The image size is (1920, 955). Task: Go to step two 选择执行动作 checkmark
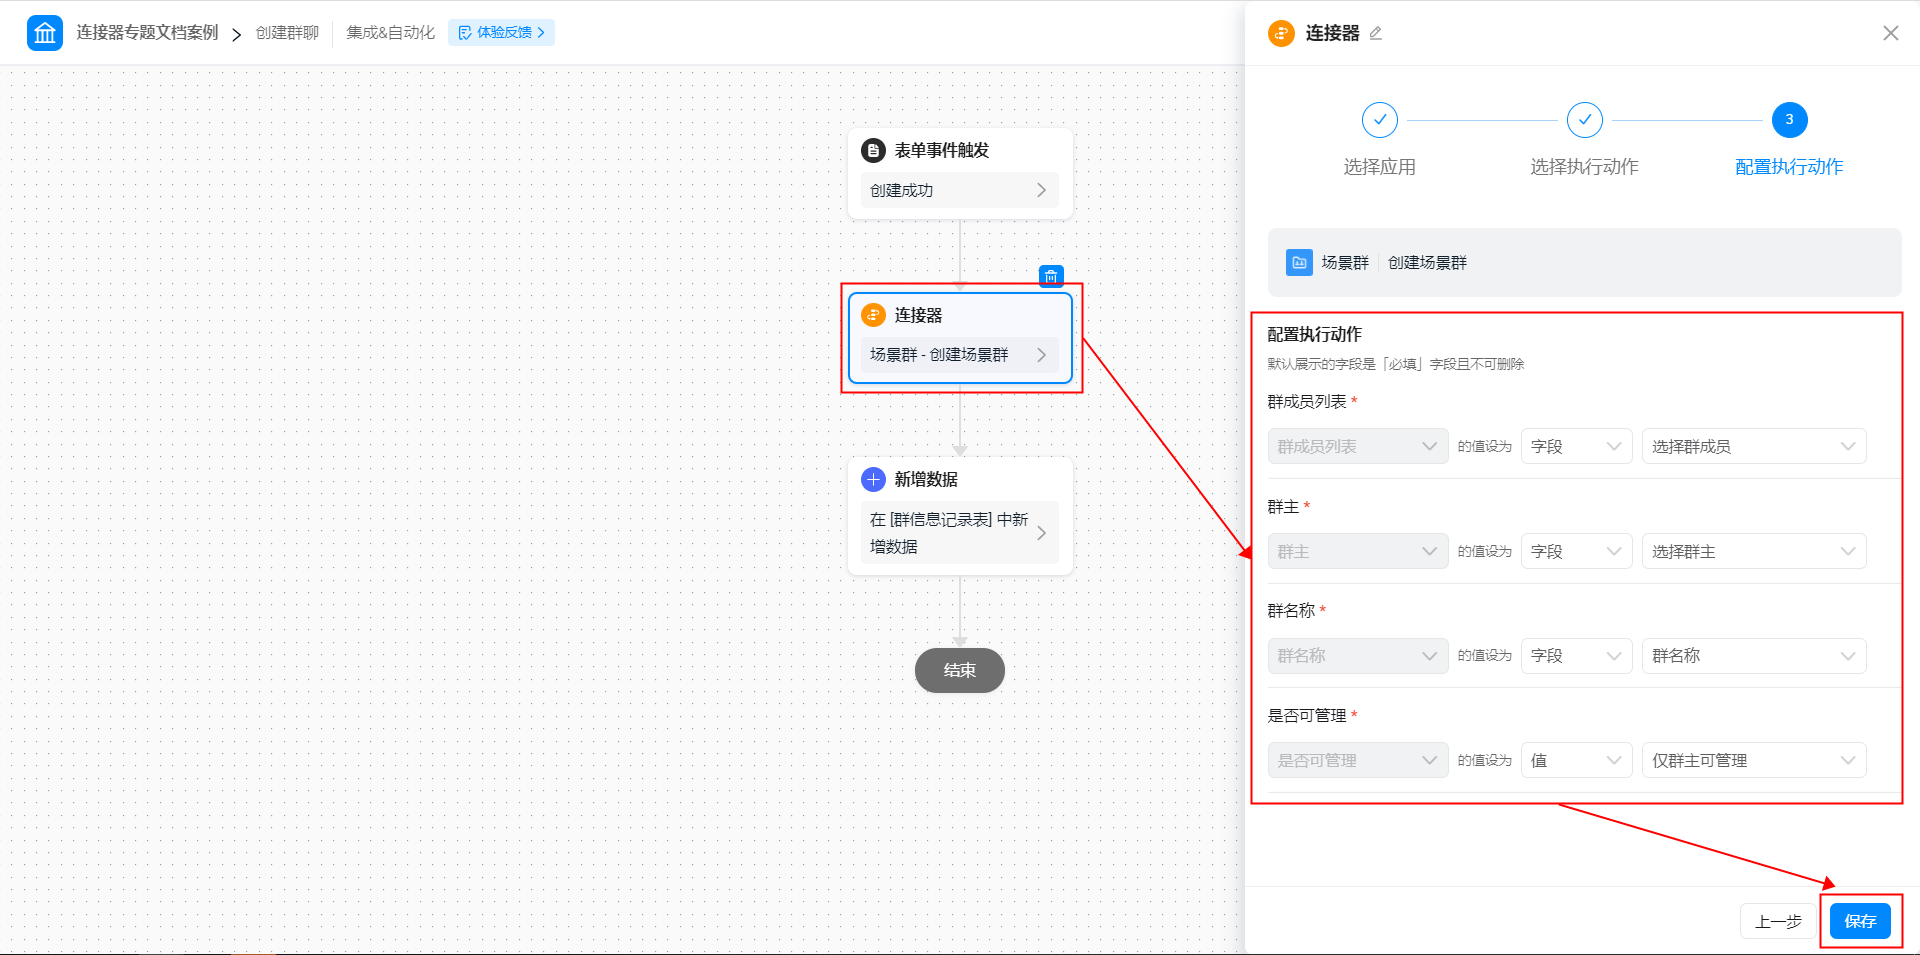pos(1585,120)
